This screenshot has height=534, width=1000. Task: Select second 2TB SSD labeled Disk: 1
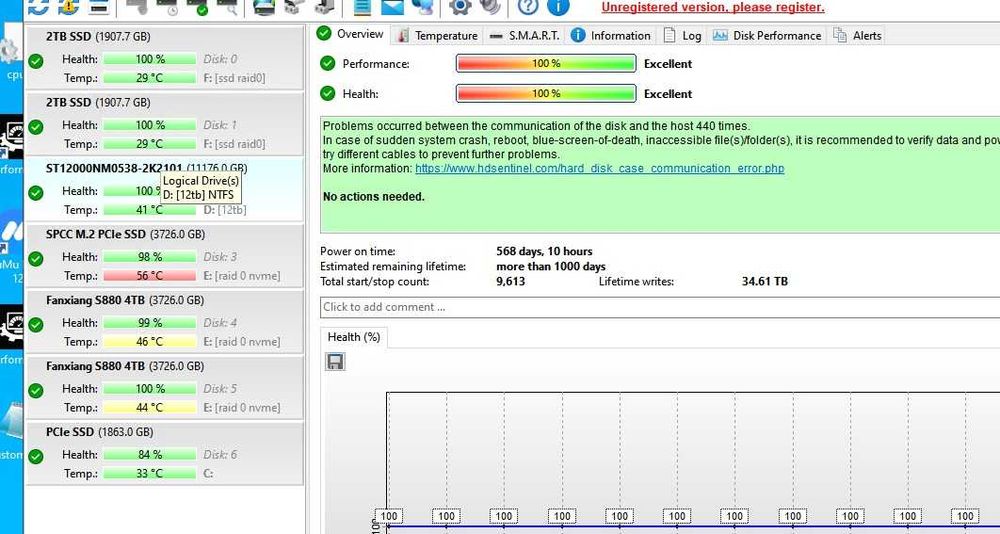[x=165, y=124]
